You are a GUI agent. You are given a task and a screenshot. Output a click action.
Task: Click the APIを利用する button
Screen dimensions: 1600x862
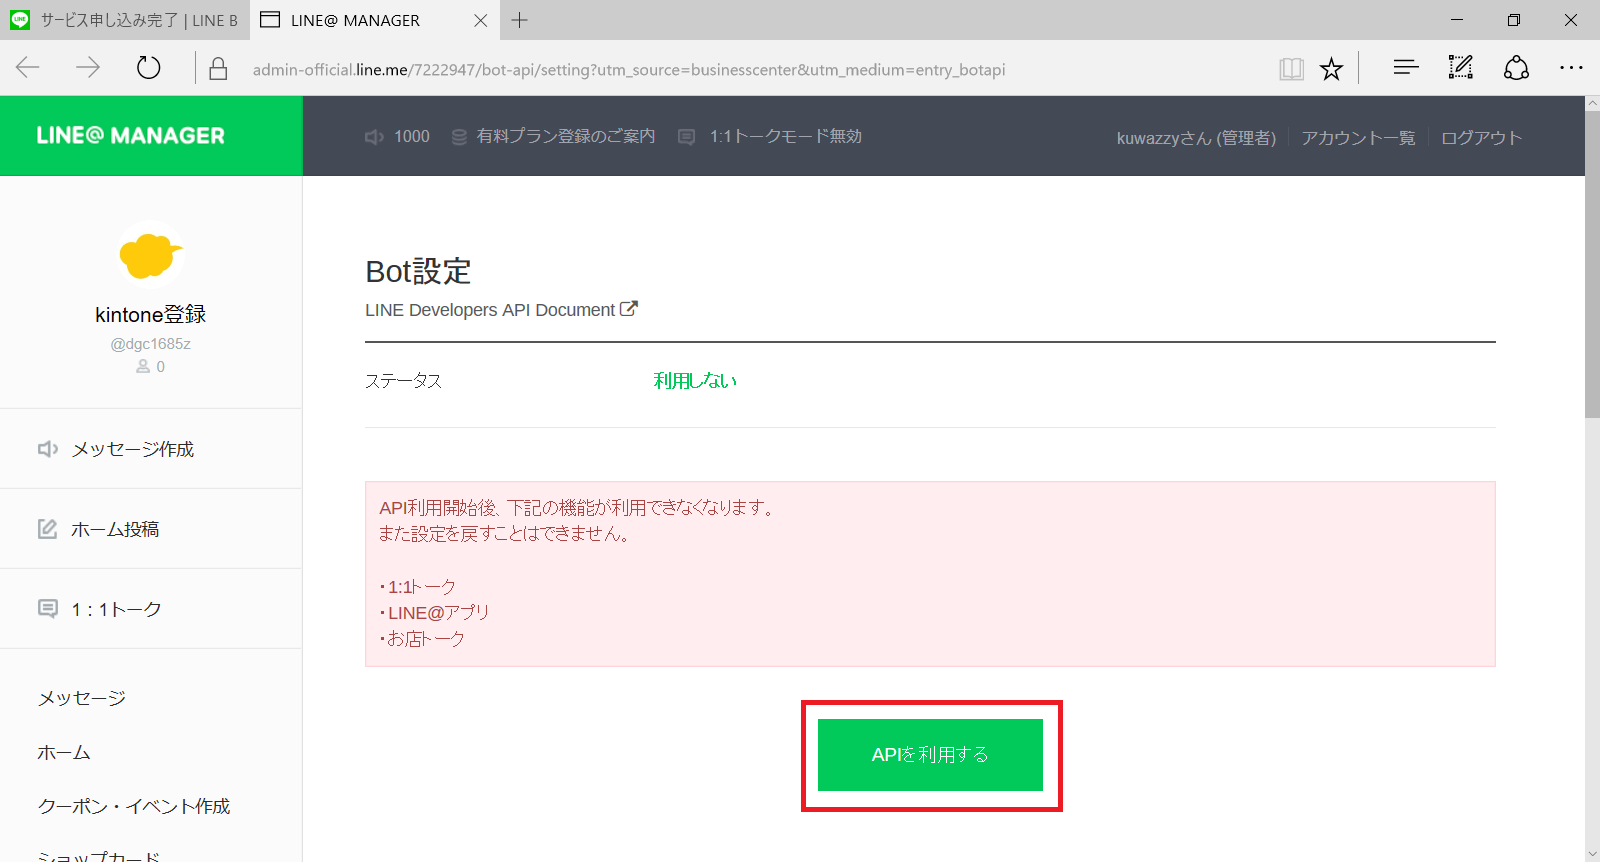(x=930, y=755)
